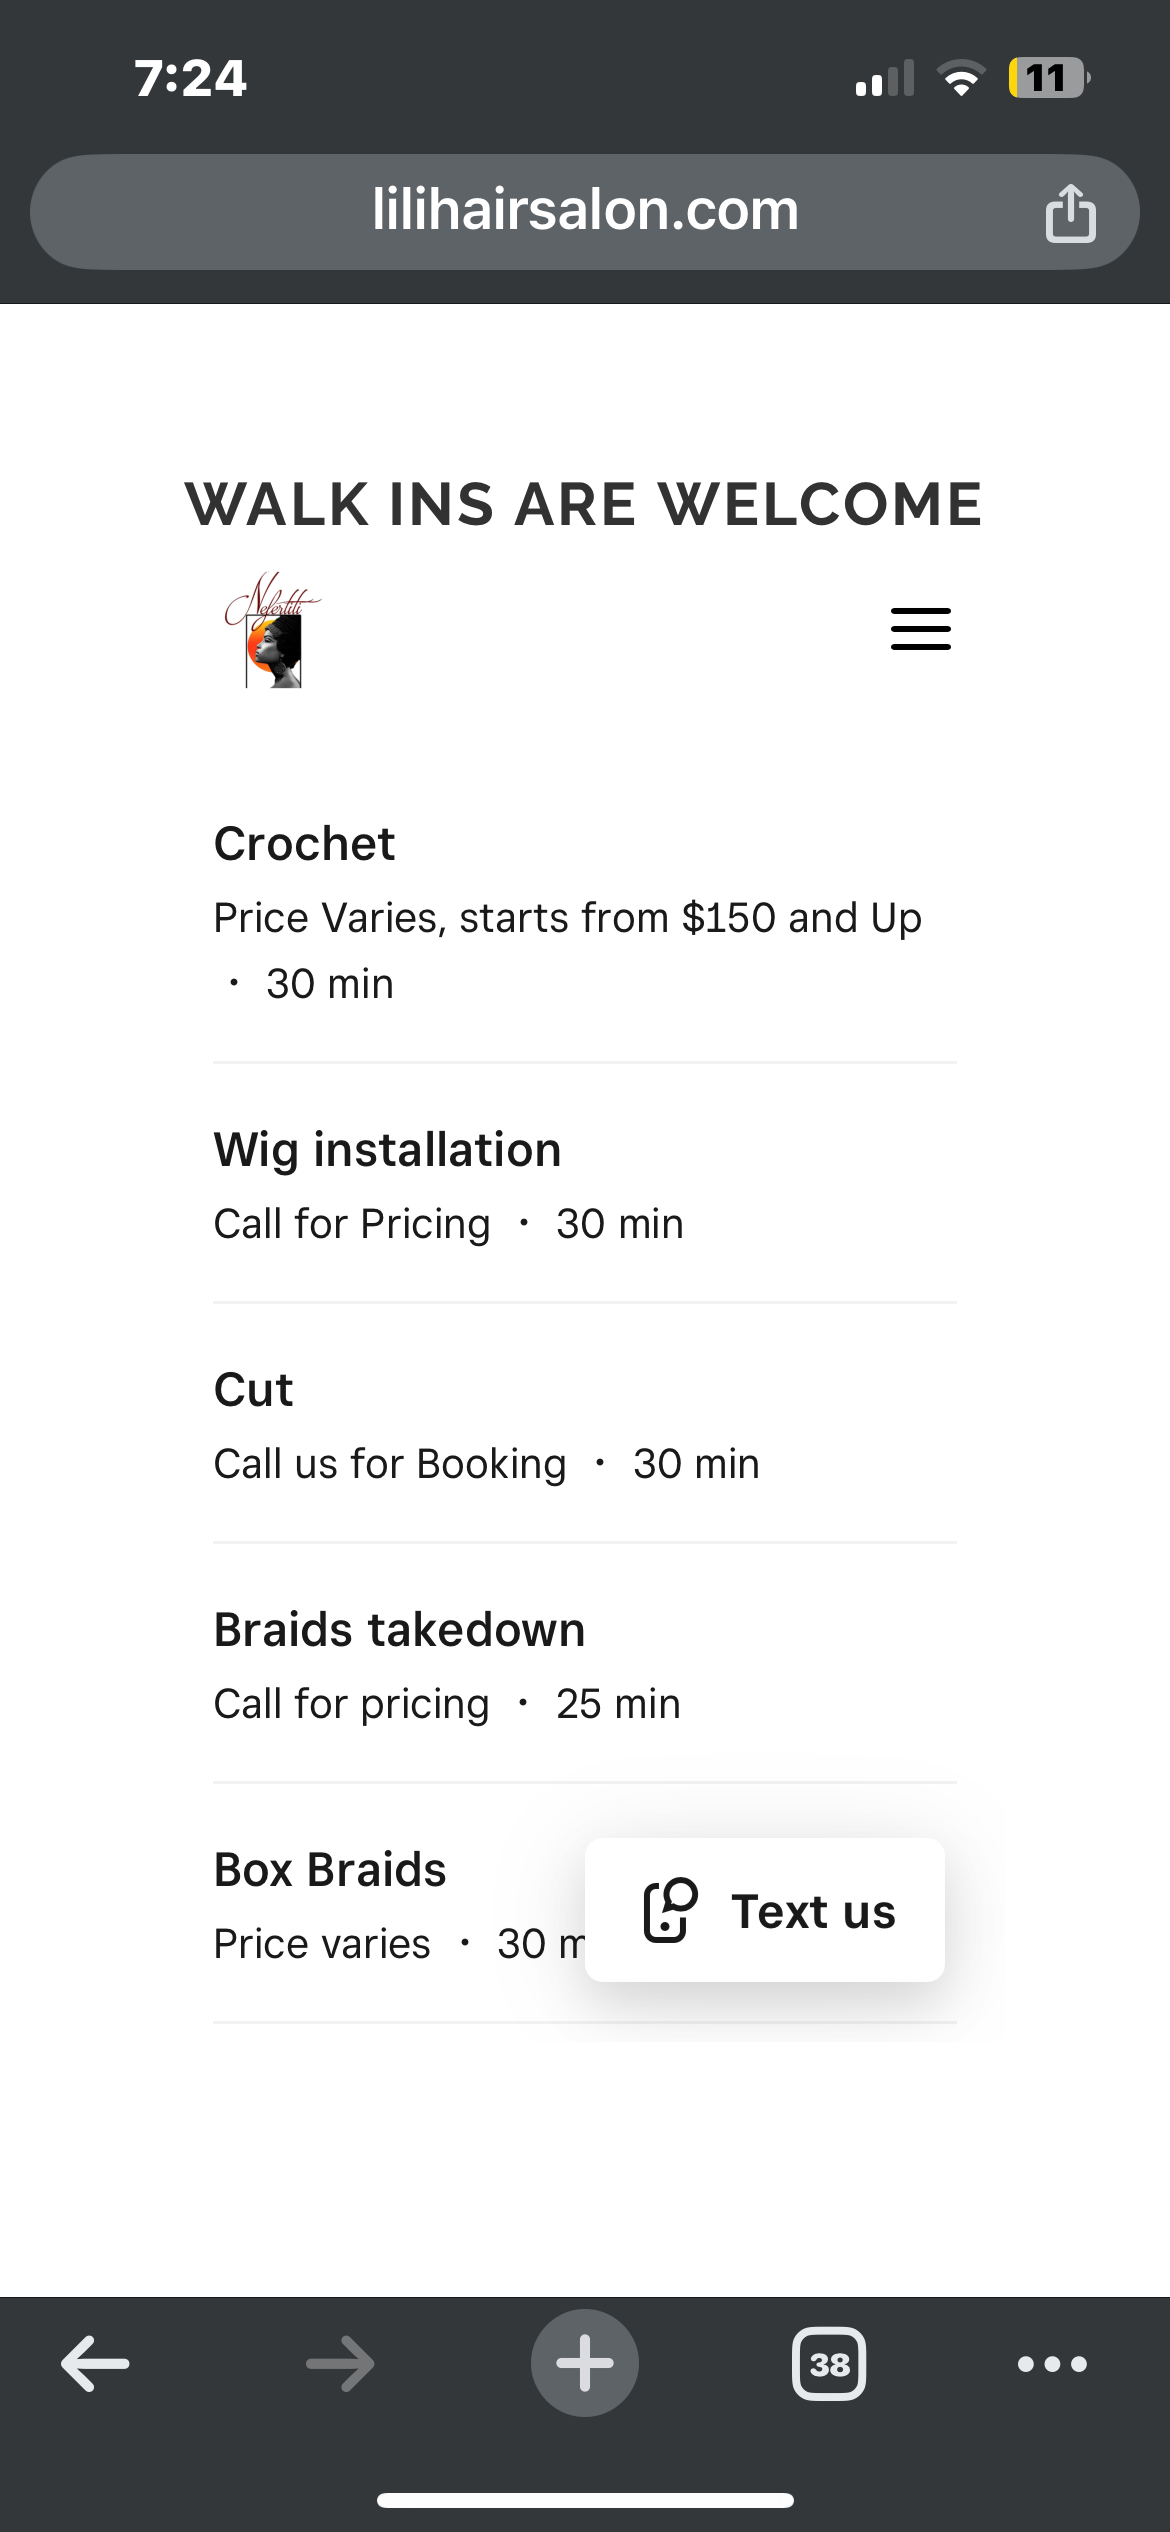The height and width of the screenshot is (2532, 1170).
Task: Select the Wig installation service
Action: coord(388,1150)
